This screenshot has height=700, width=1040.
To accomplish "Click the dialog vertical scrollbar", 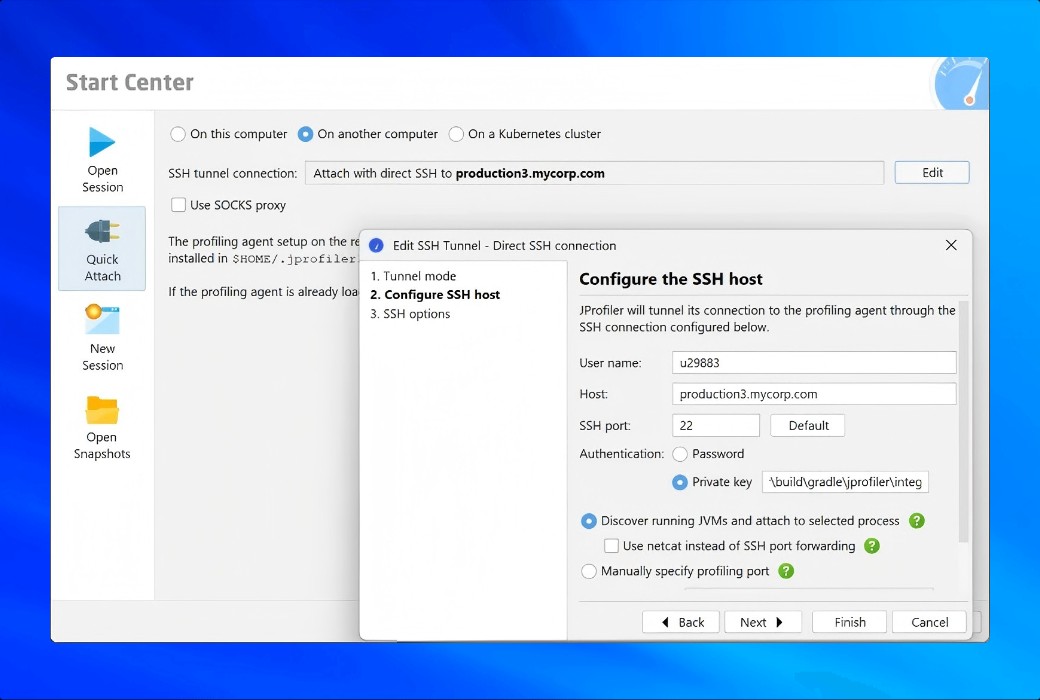I will (964, 422).
